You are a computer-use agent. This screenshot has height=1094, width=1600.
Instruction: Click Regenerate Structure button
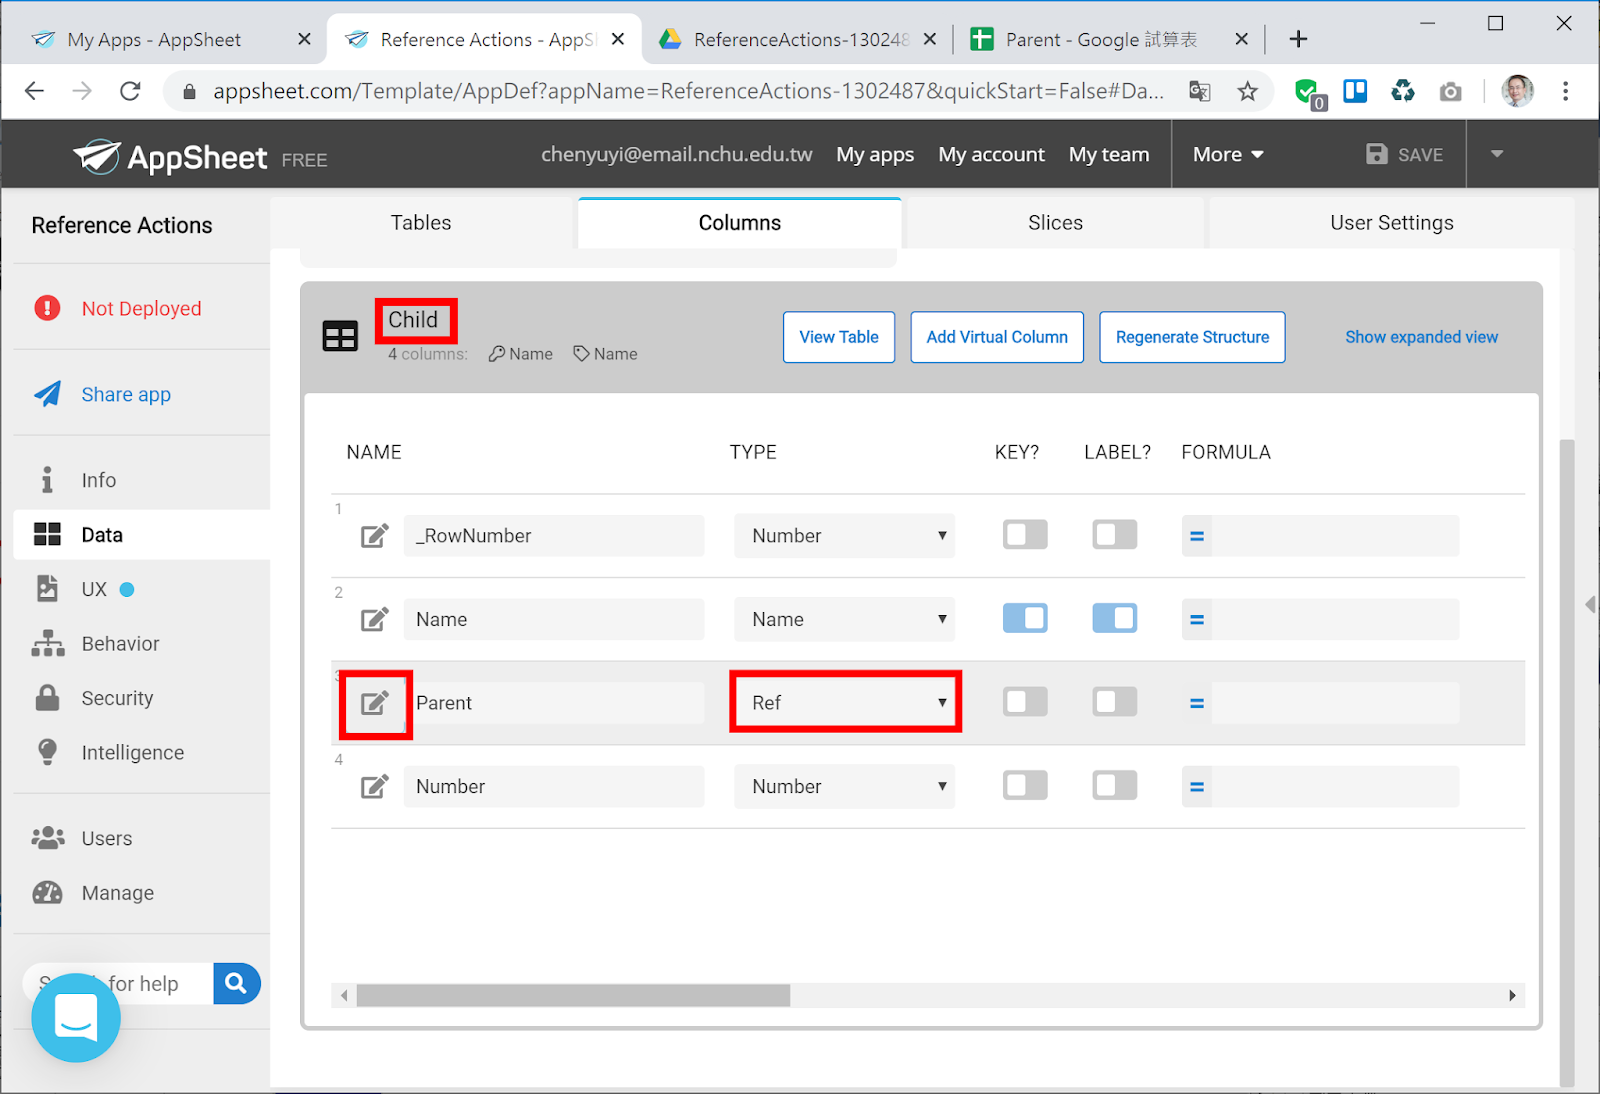click(x=1192, y=337)
